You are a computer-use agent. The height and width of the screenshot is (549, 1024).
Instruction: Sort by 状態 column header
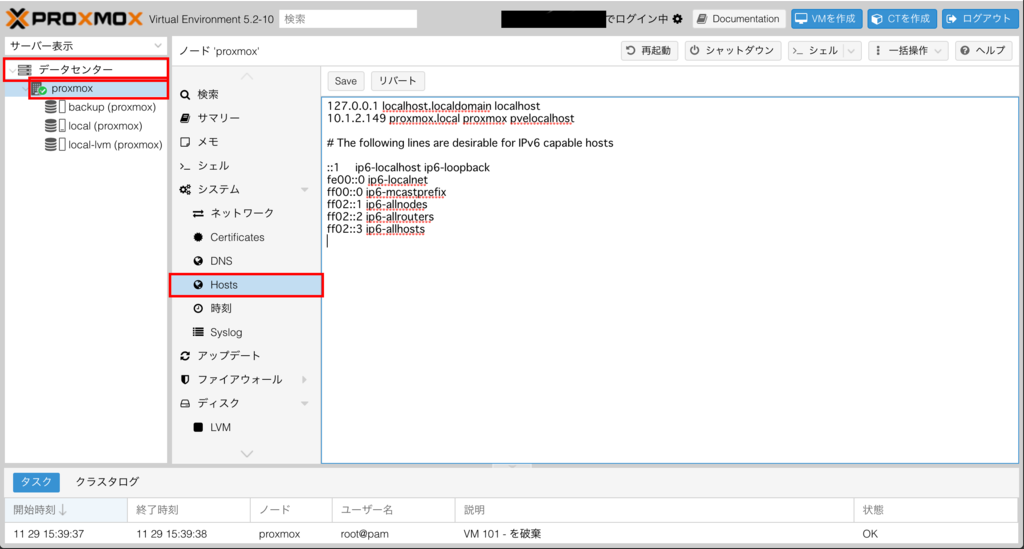point(936,510)
